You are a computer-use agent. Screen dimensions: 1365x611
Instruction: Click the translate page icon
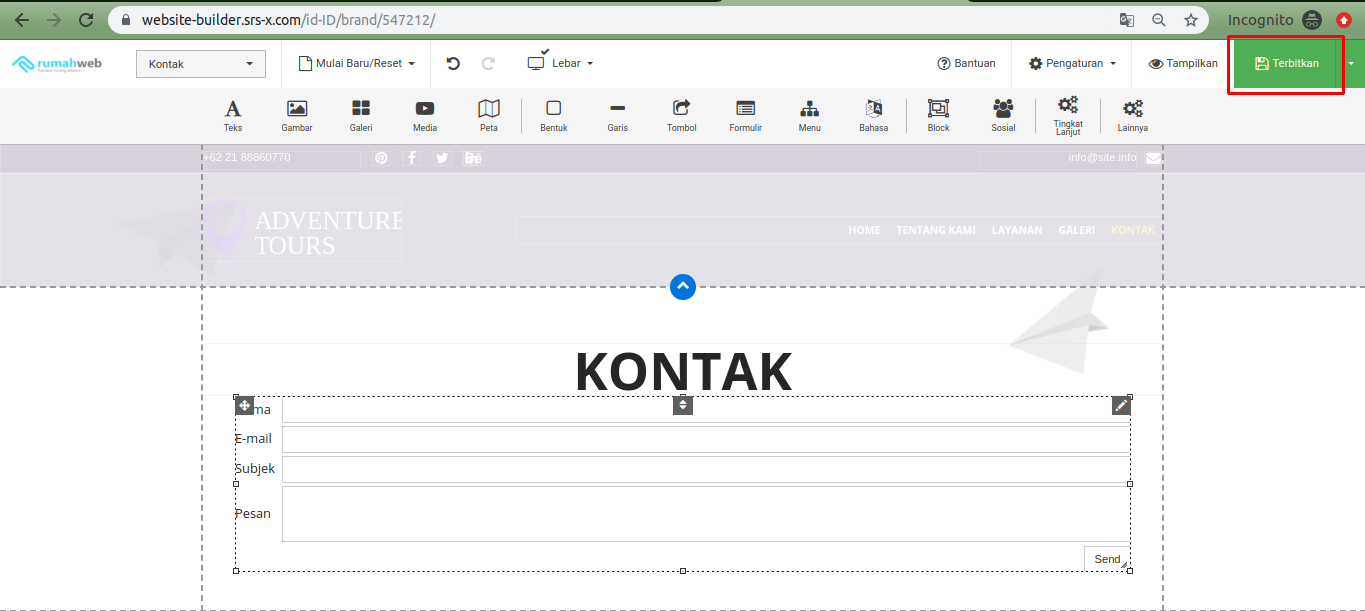pyautogui.click(x=1127, y=19)
